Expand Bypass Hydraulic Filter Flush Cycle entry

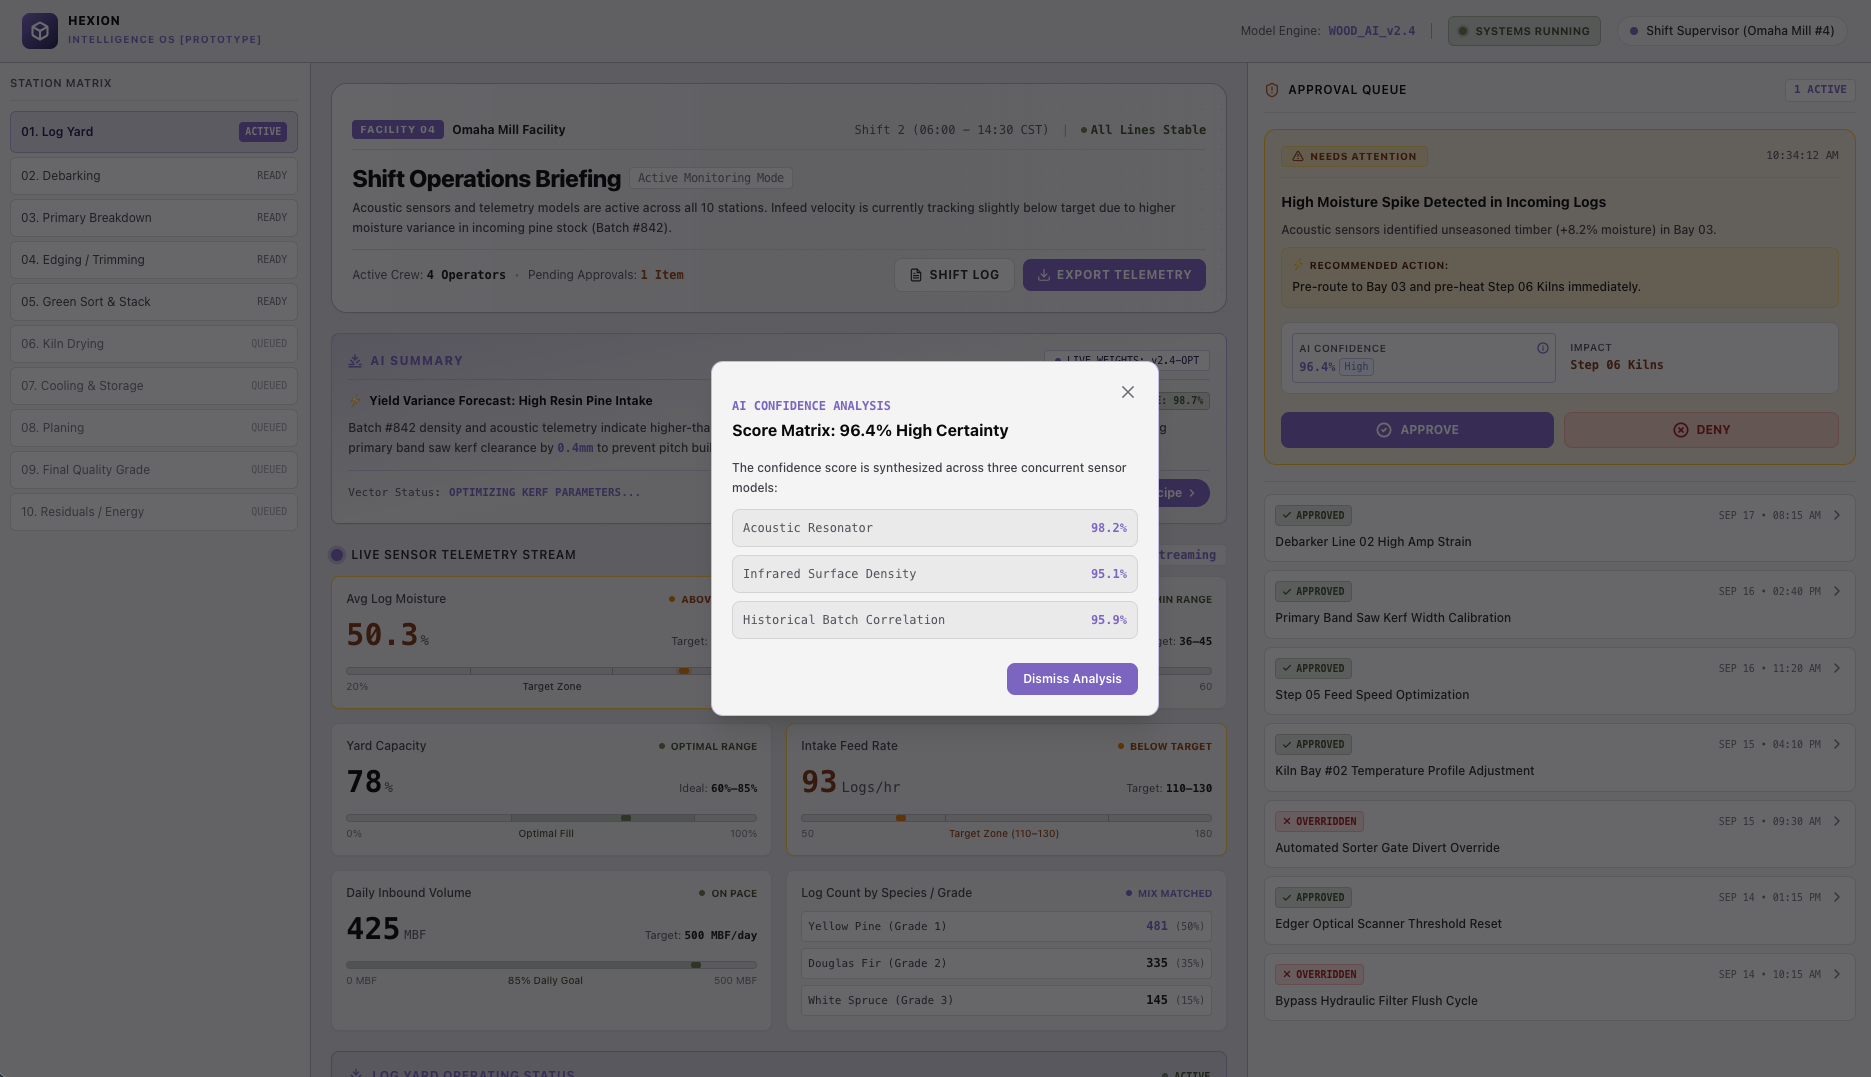pyautogui.click(x=1559, y=987)
